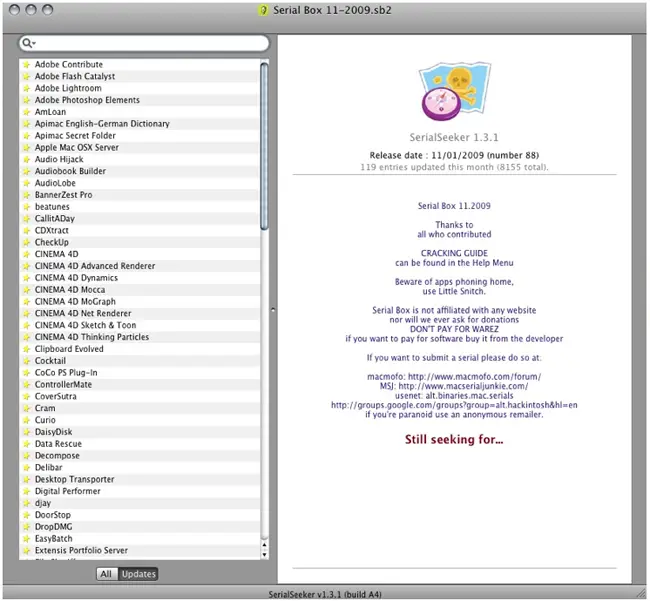The width and height of the screenshot is (650, 601).
Task: Click the star icon next to AmLoan
Action: [x=27, y=112]
